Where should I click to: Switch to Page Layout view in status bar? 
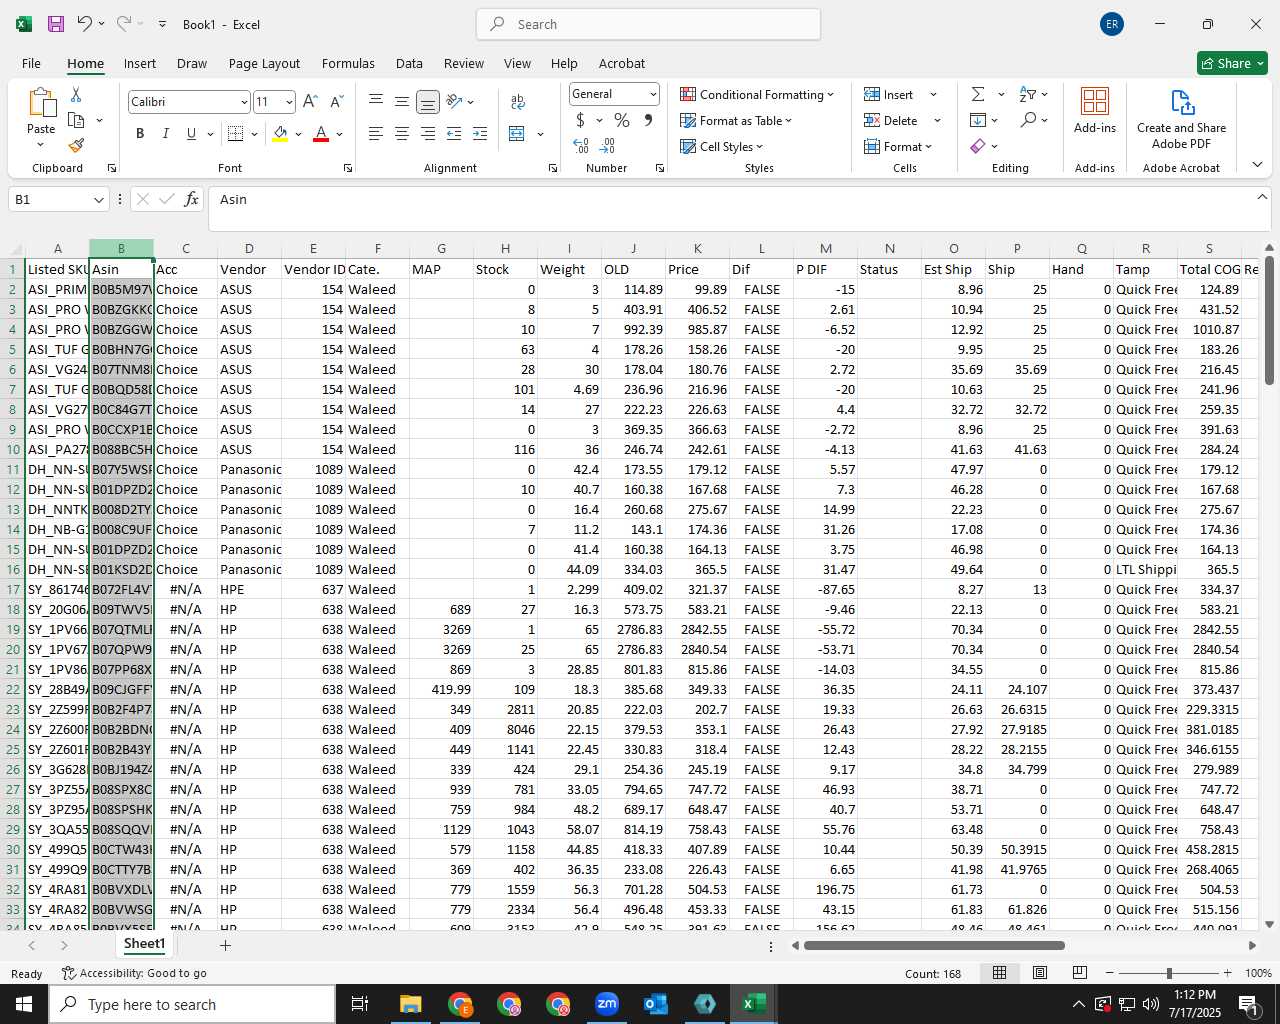pos(1040,973)
